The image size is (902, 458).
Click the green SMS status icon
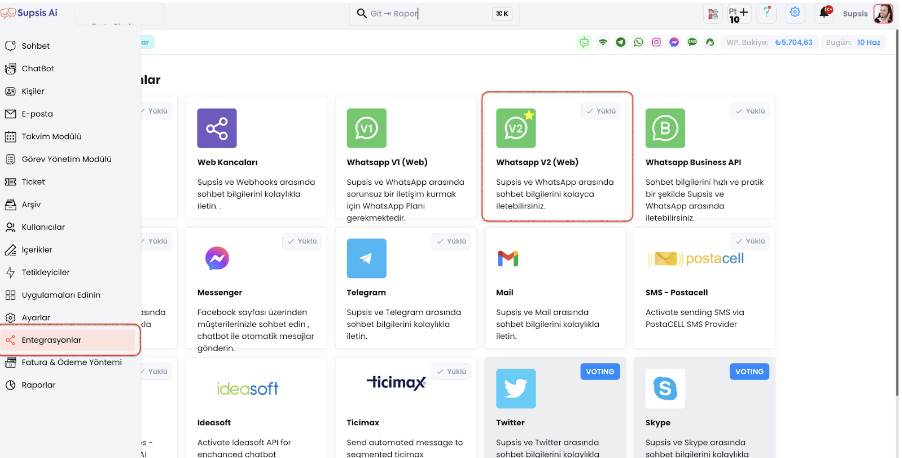tap(692, 42)
